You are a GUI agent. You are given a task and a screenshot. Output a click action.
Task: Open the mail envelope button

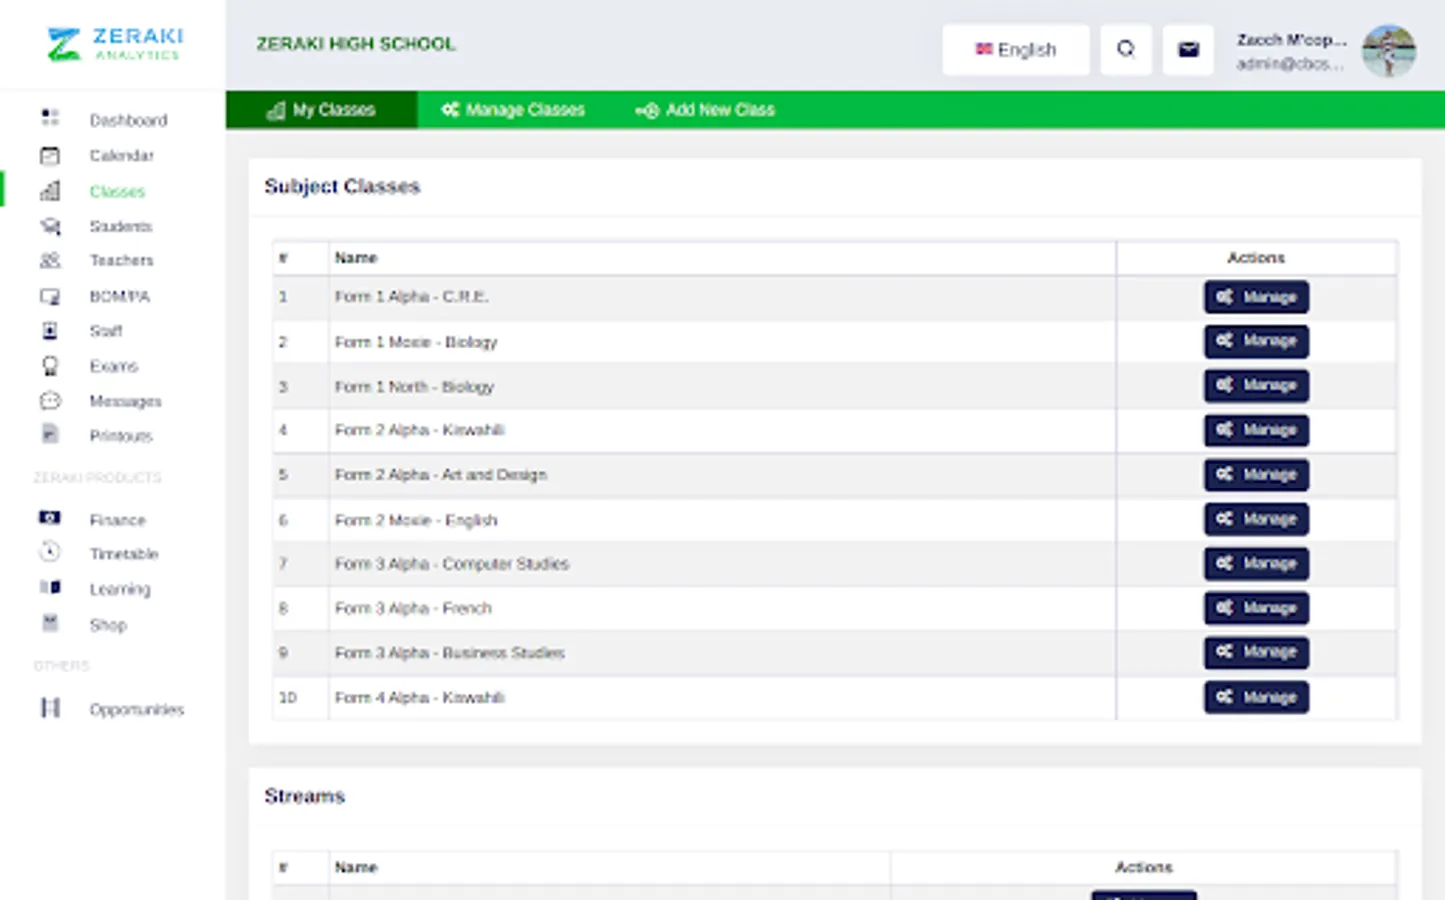pyautogui.click(x=1188, y=49)
